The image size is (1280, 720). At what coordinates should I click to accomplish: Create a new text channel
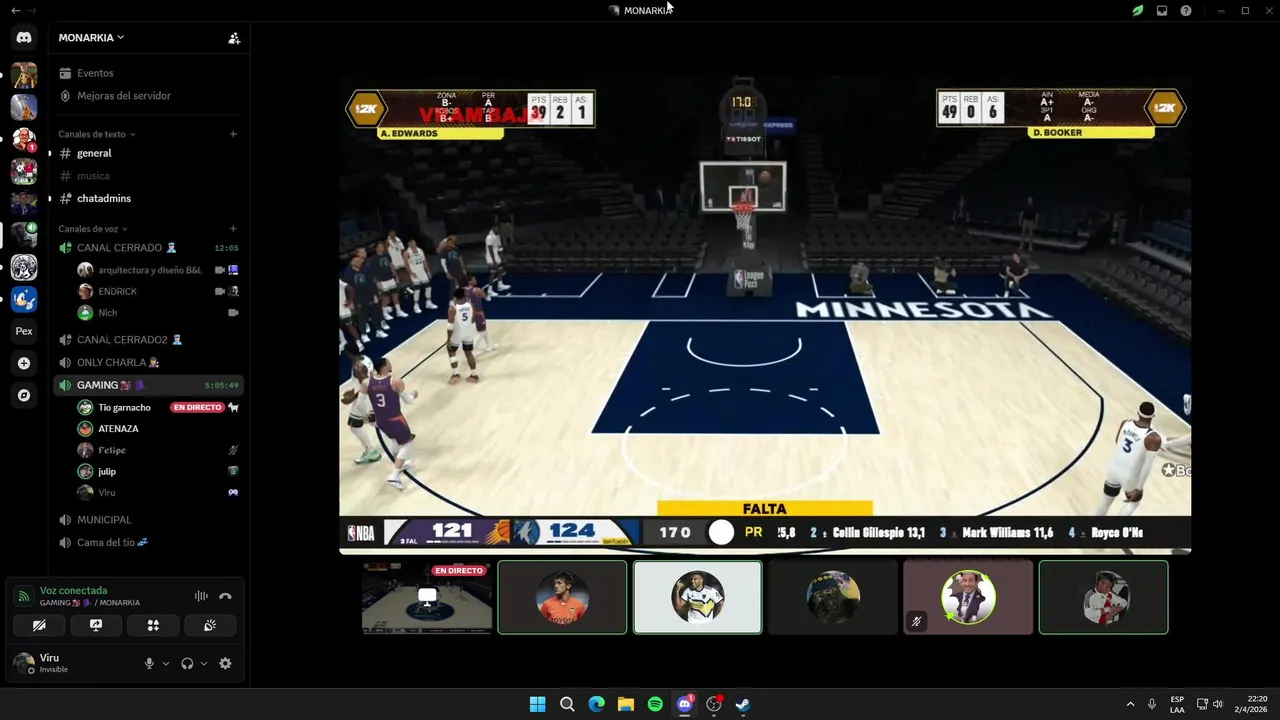click(233, 134)
